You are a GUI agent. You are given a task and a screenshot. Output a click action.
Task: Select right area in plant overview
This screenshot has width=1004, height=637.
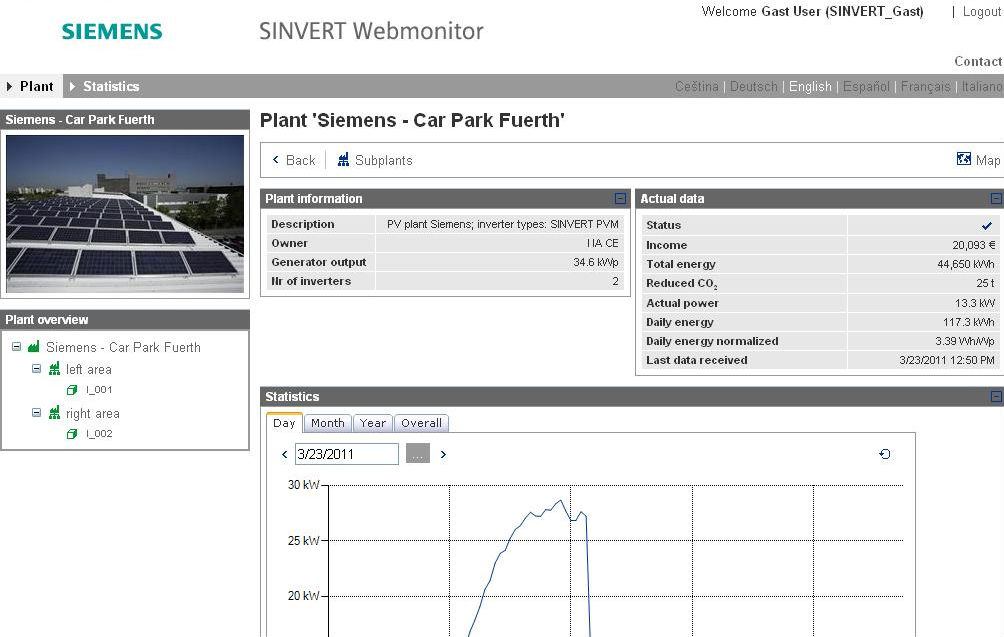click(x=92, y=414)
